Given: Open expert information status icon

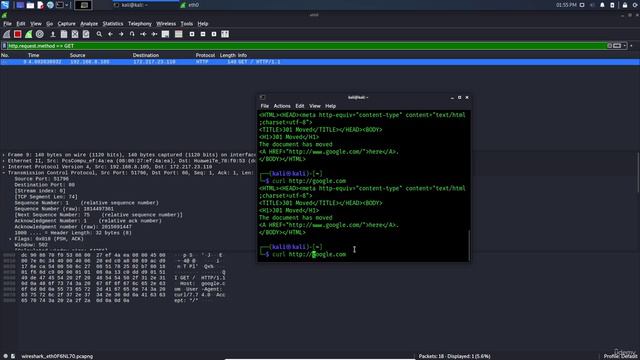Looking at the screenshot, I should 5,356.
